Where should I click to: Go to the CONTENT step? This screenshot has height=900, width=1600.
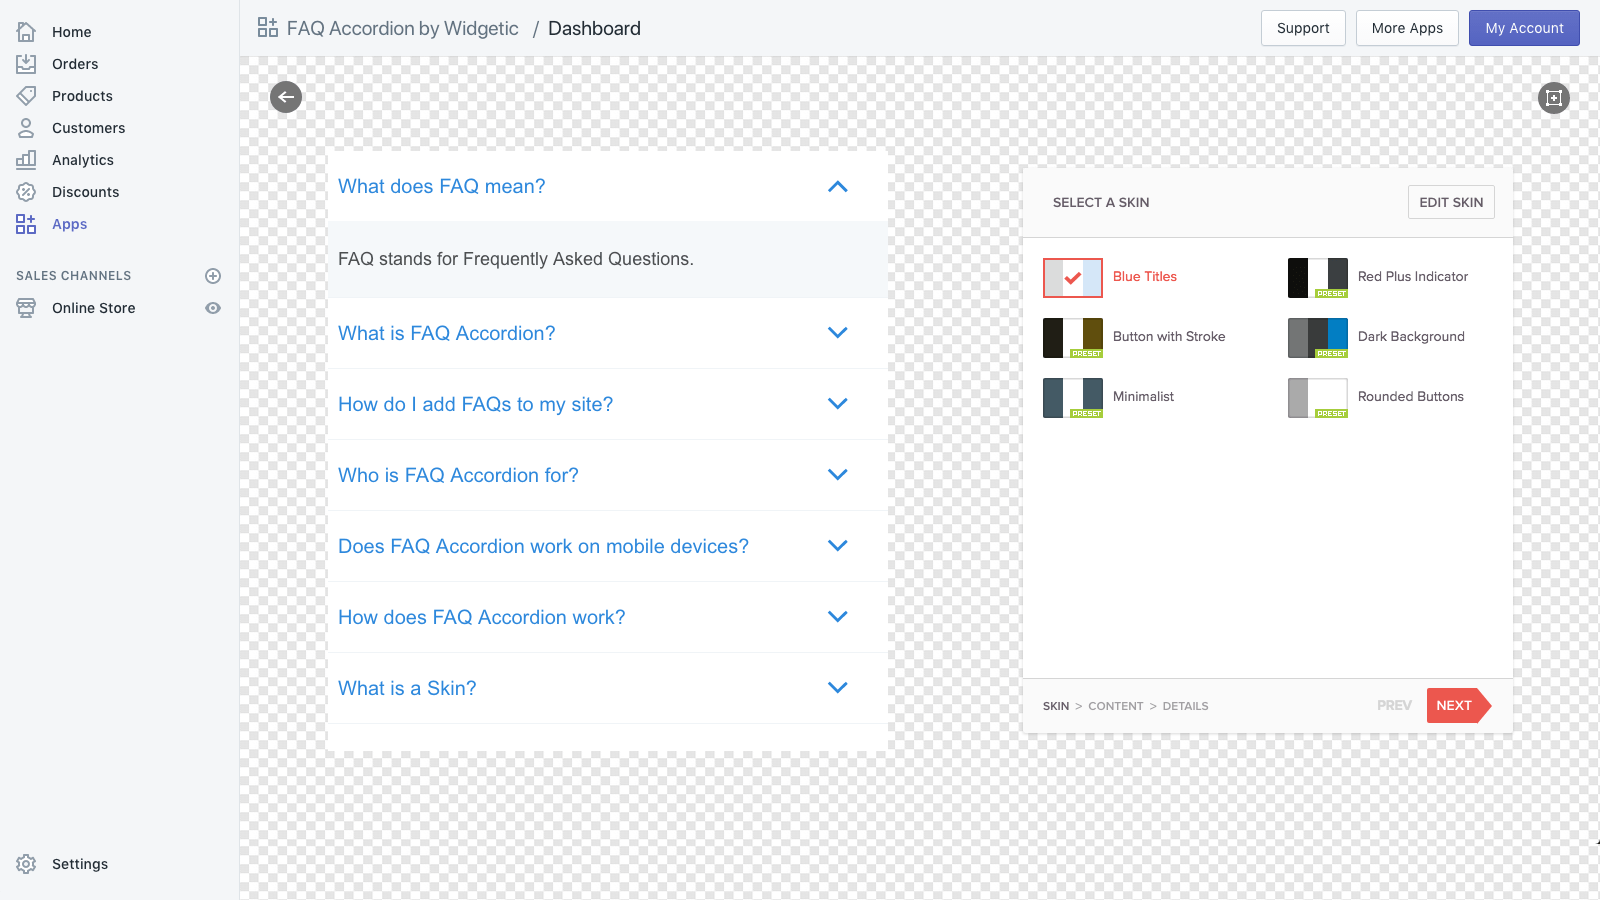pyautogui.click(x=1116, y=706)
